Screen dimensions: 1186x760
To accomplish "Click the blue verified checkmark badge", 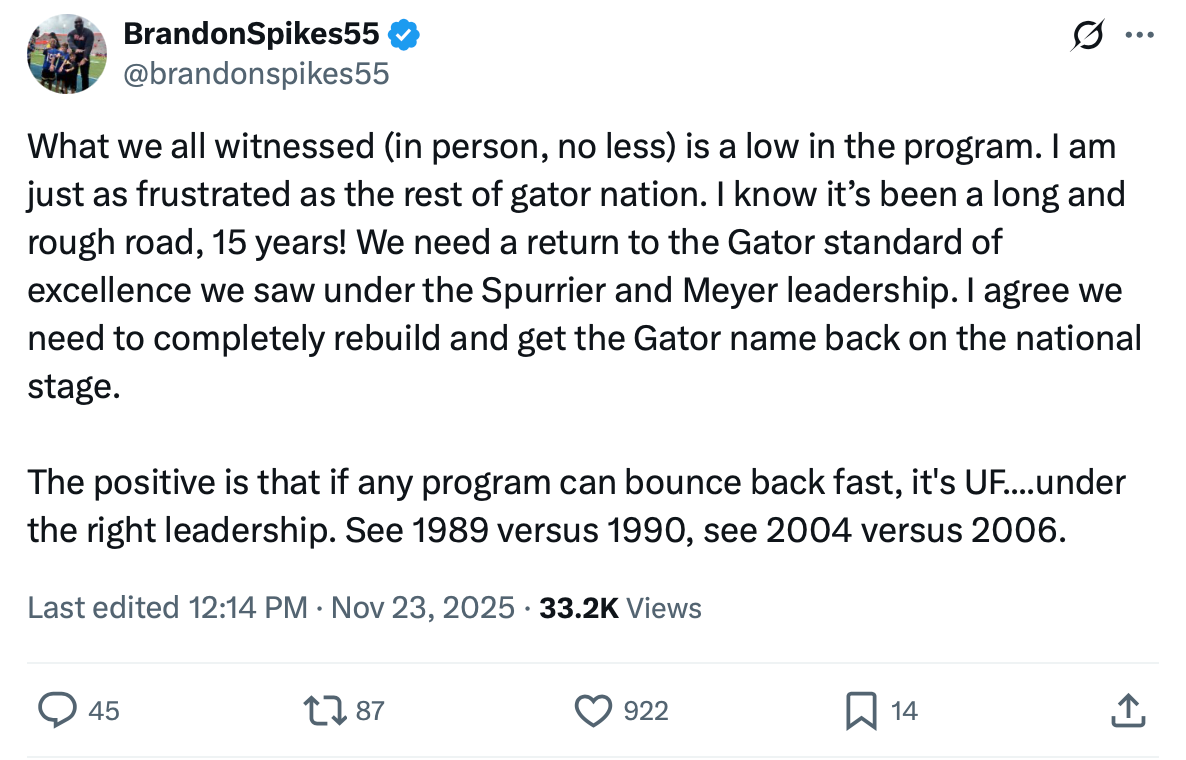I will [x=403, y=35].
